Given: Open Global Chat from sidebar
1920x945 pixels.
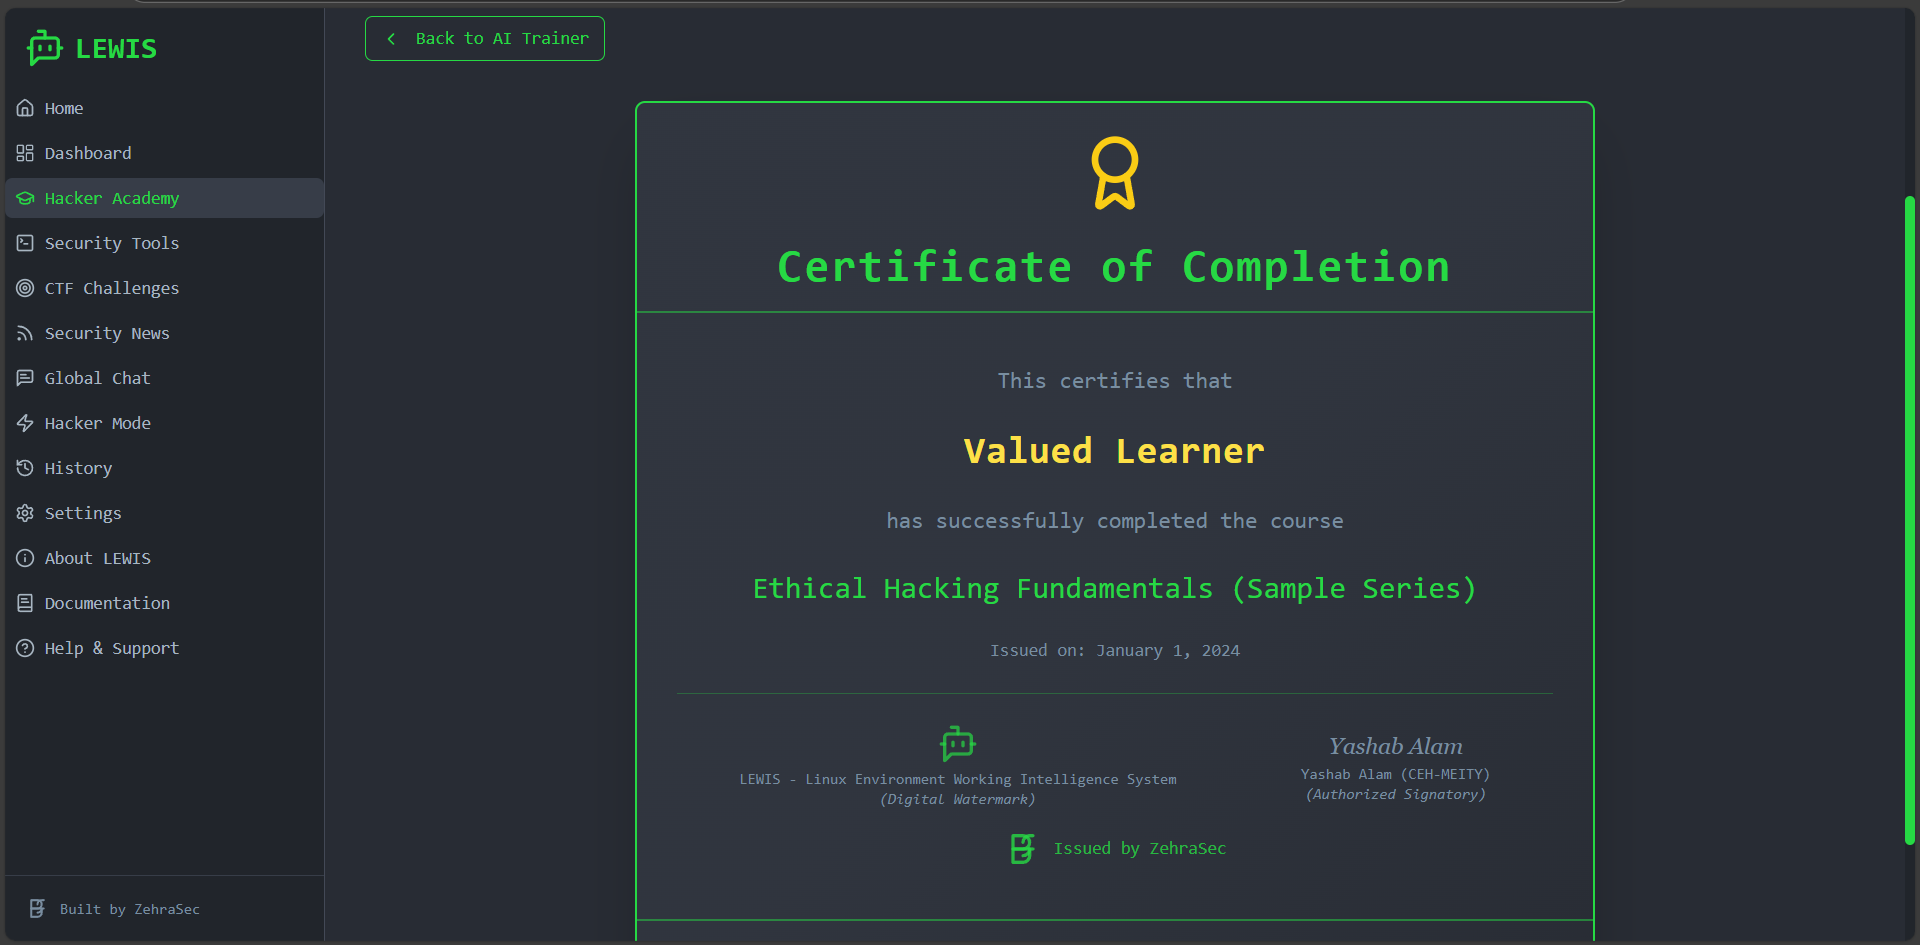Looking at the screenshot, I should click(x=97, y=378).
